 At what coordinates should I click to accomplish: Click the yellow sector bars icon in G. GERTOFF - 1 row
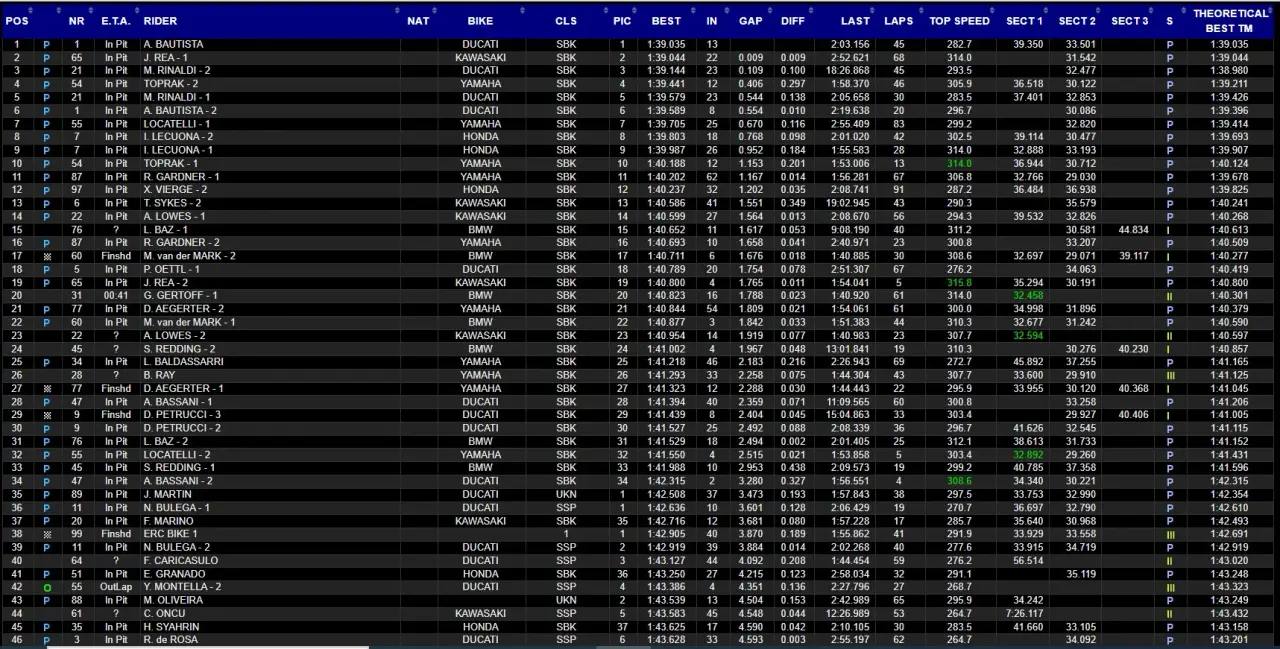(x=1170, y=296)
